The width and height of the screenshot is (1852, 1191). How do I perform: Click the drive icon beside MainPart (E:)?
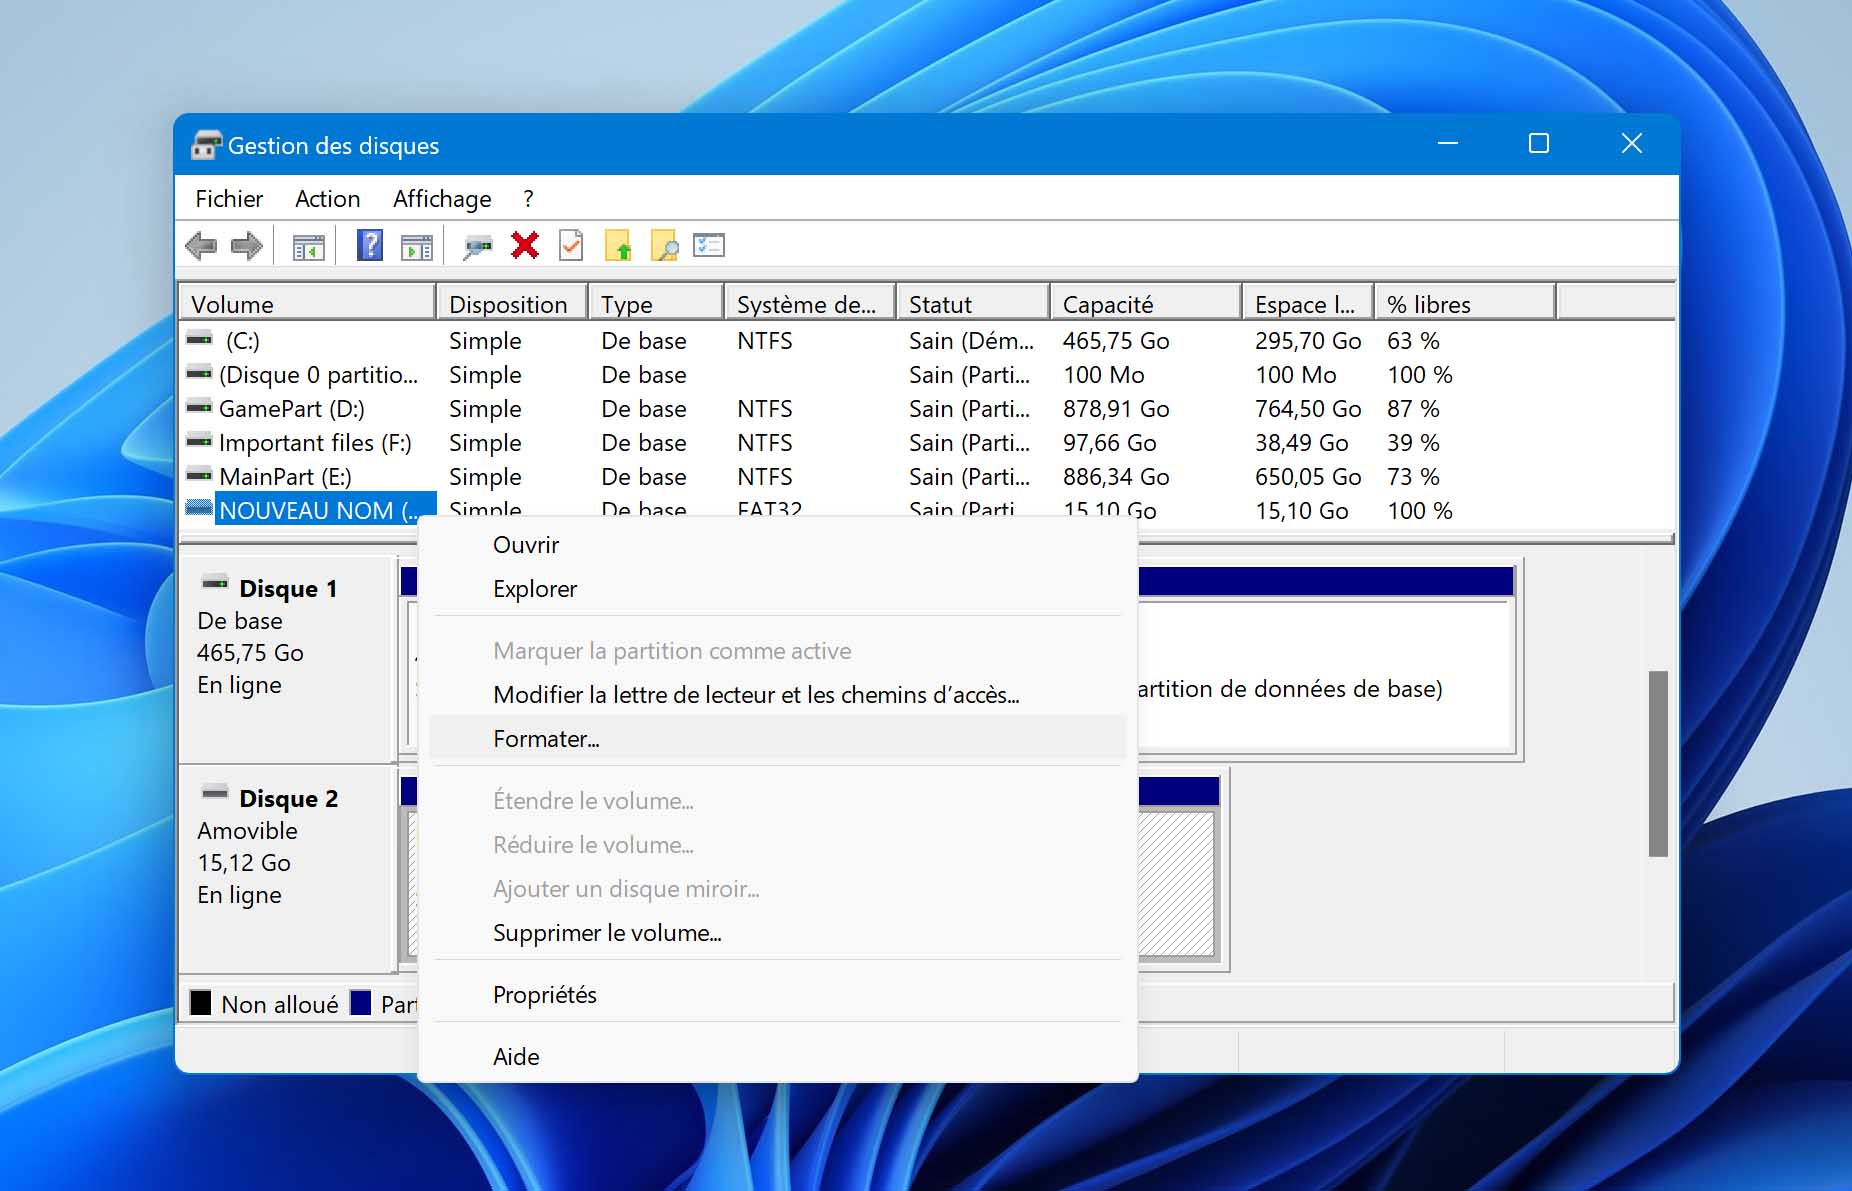tap(200, 475)
